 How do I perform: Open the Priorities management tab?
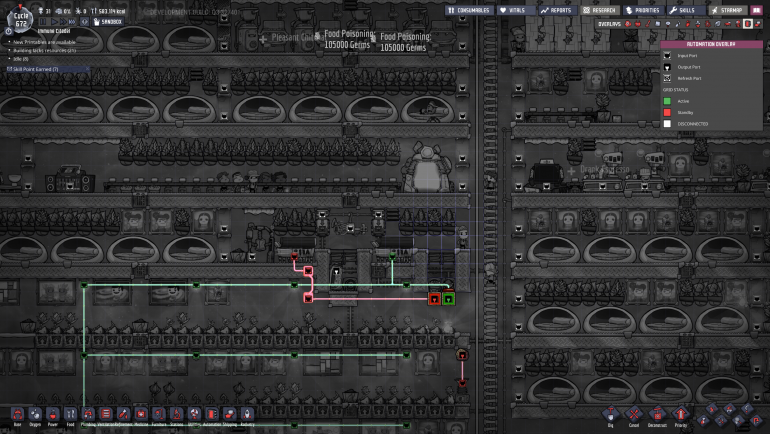tap(643, 10)
